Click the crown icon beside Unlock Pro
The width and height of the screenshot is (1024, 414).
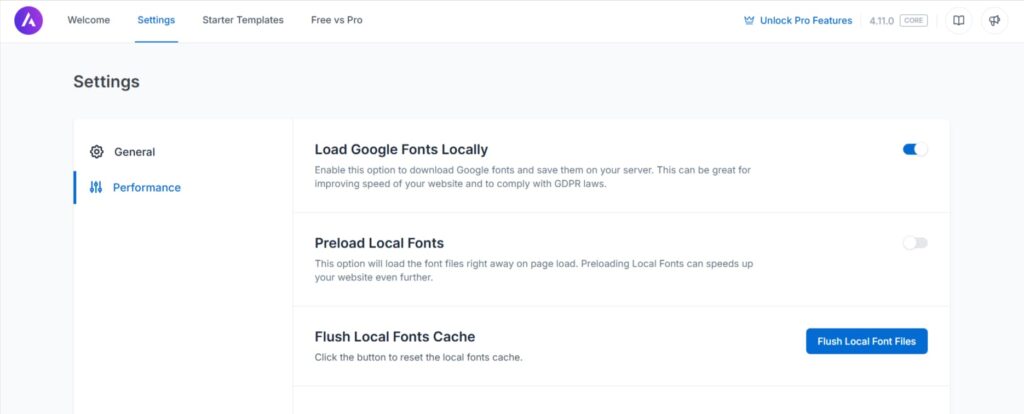749,21
